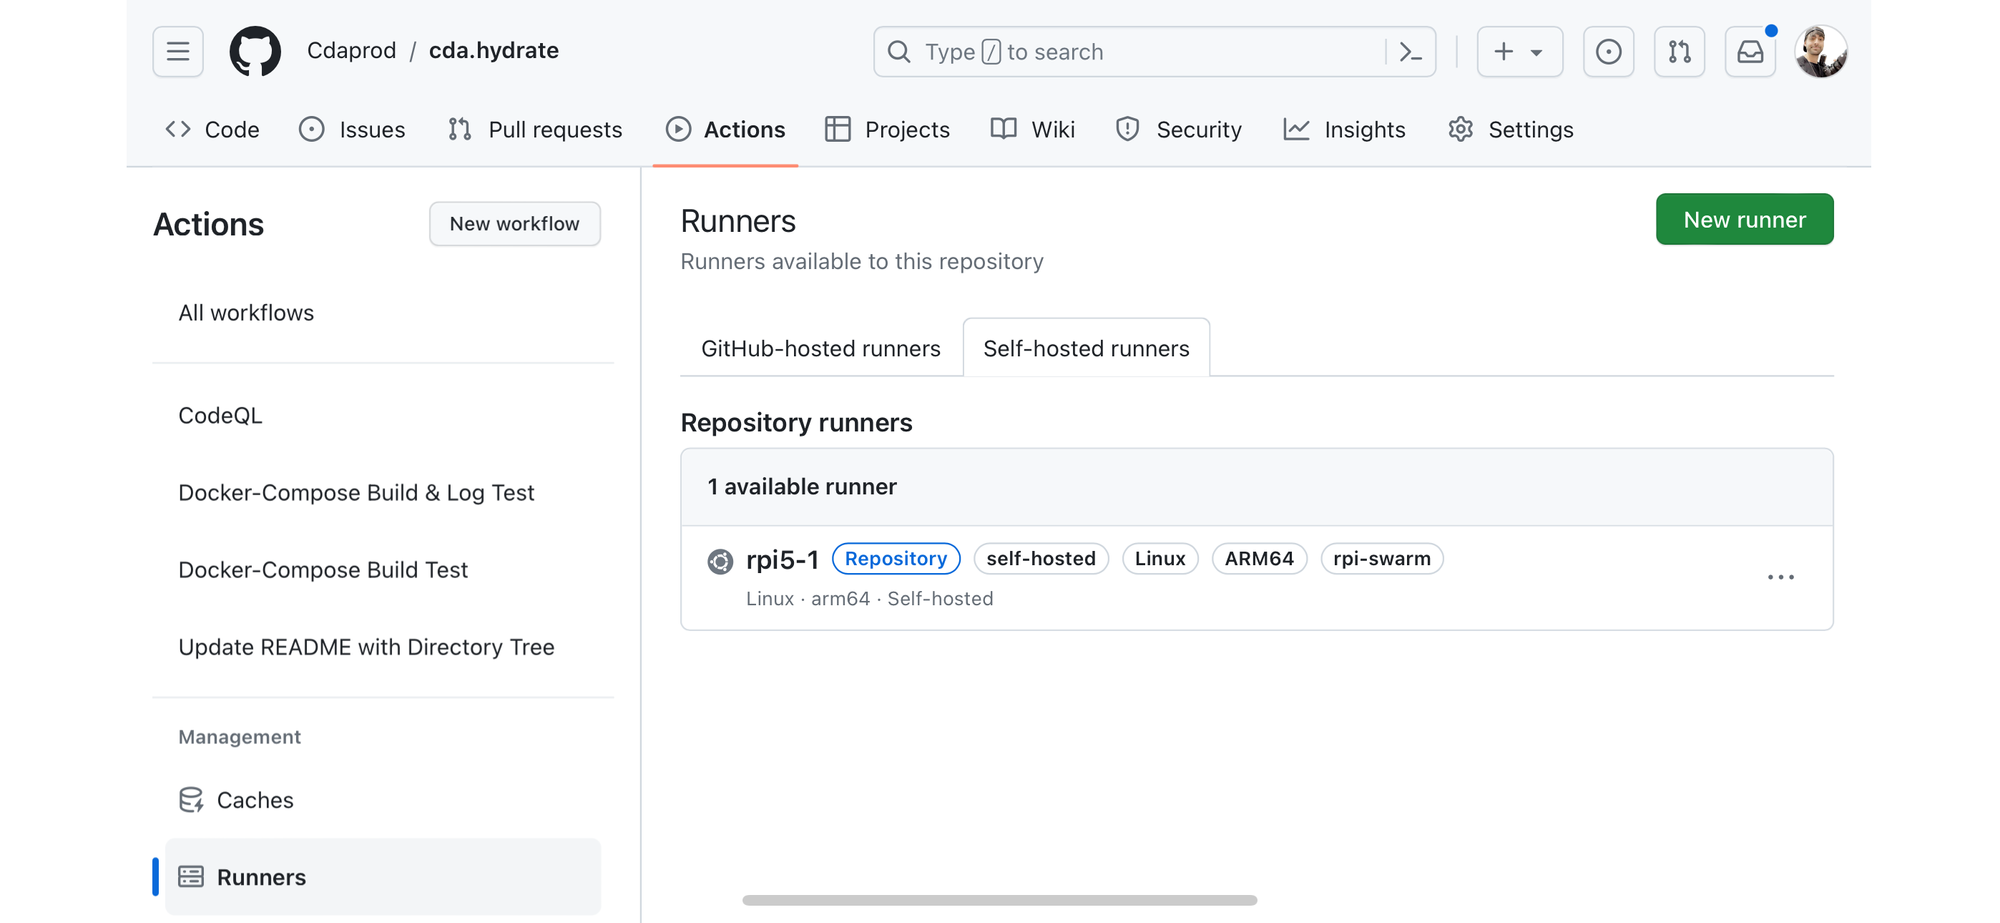Image resolution: width=2000 pixels, height=923 pixels.
Task: Switch to GitHub-hosted runners tab
Action: pyautogui.click(x=820, y=349)
